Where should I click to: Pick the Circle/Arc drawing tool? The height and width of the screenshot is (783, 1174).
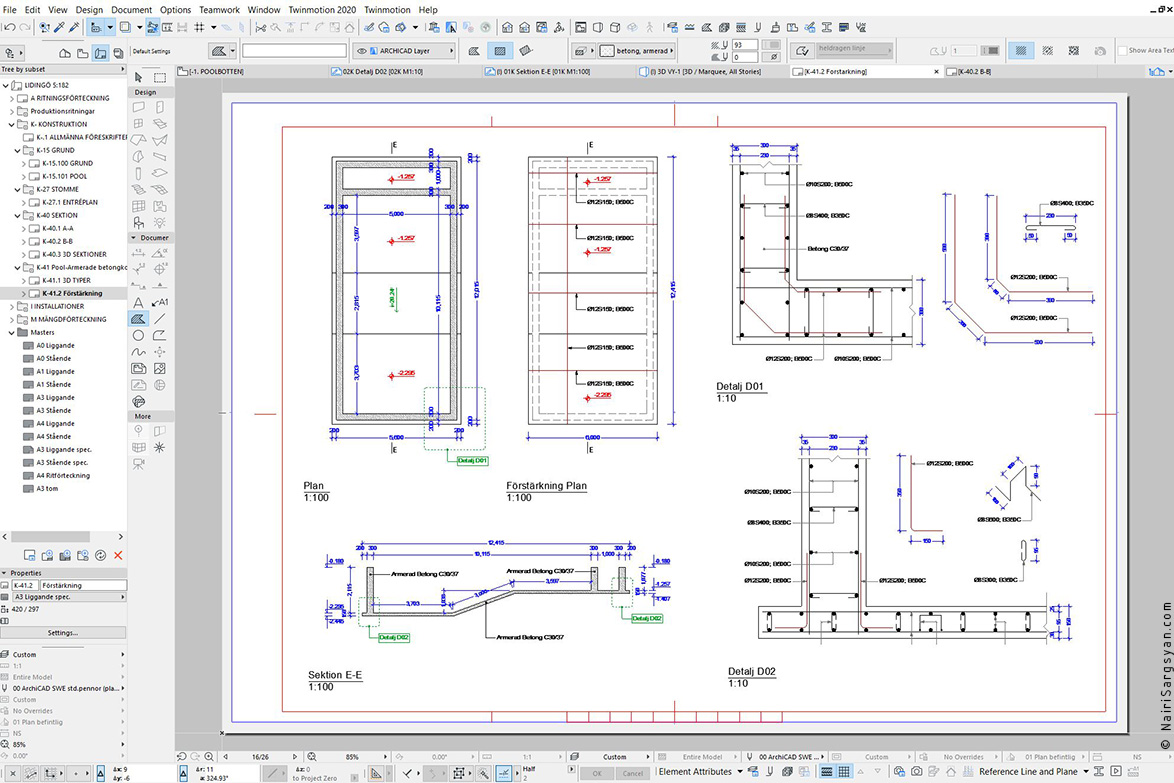139,335
